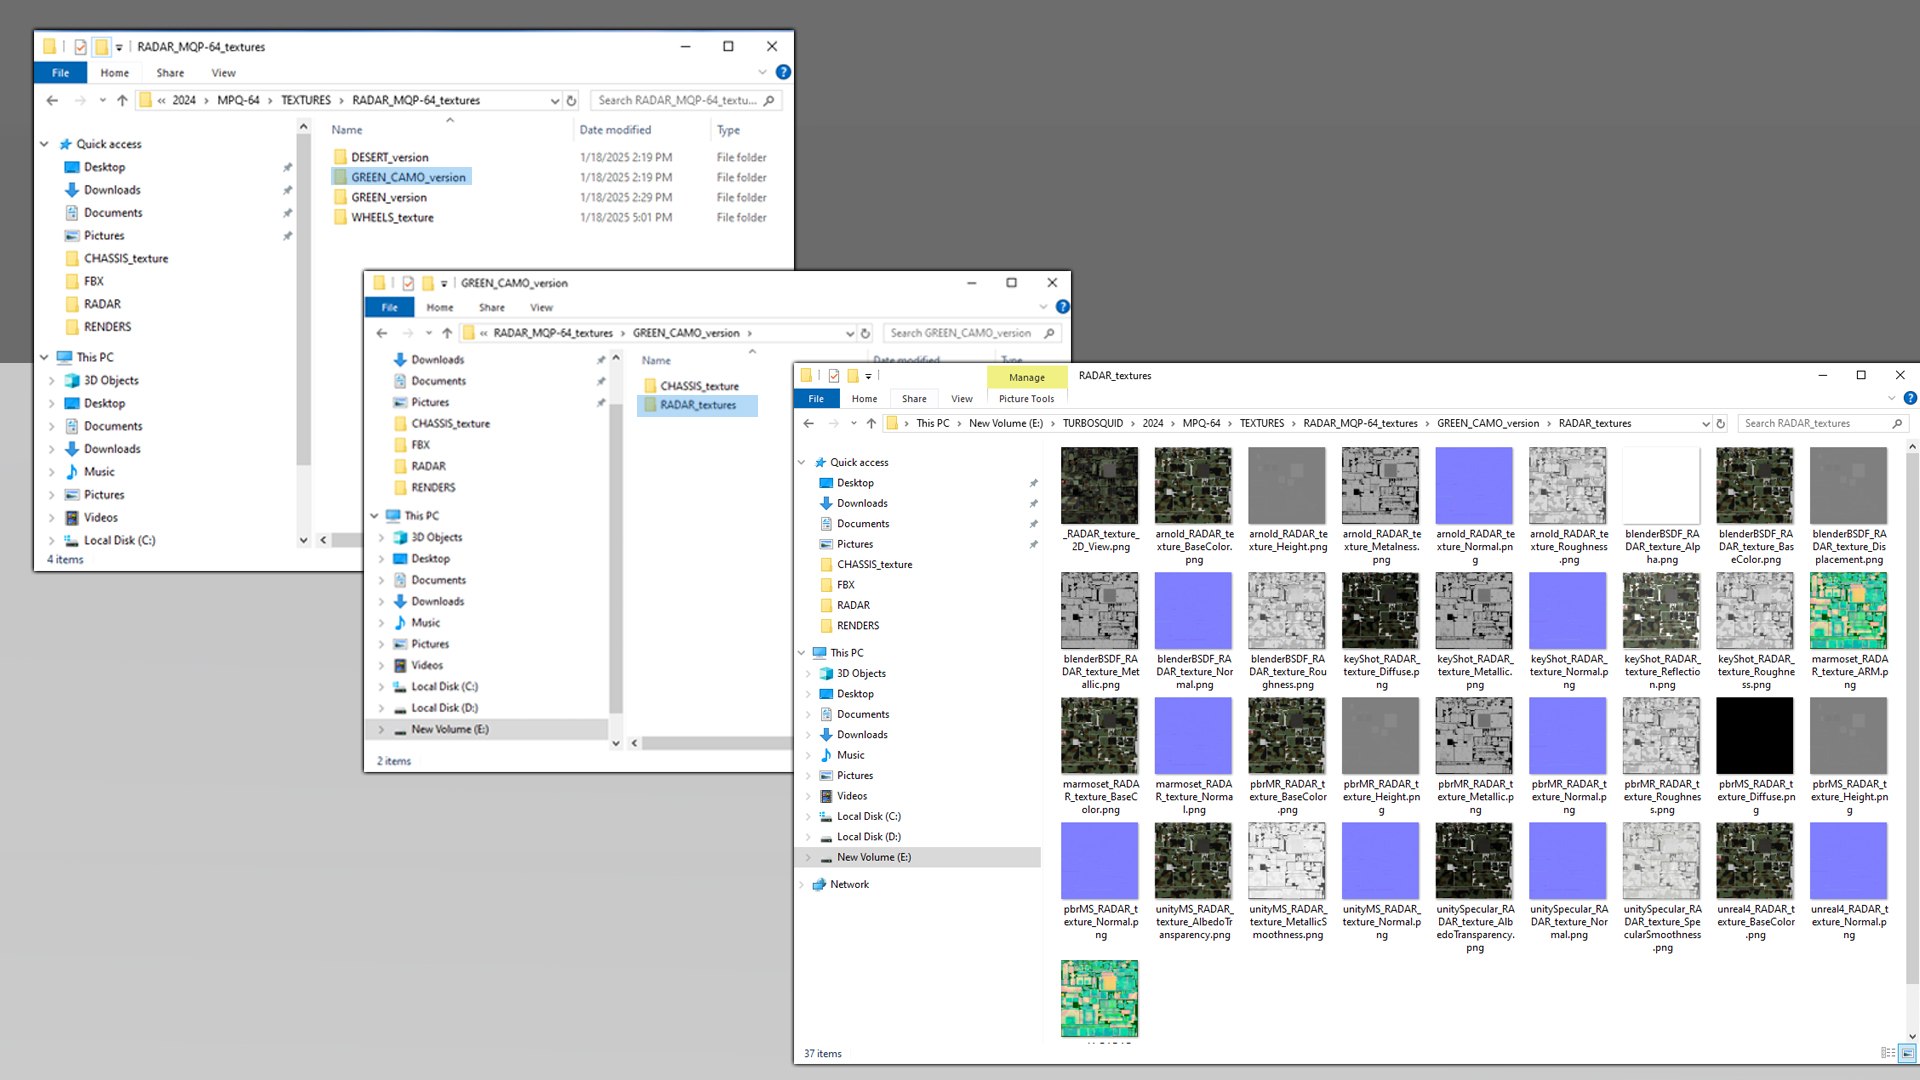Sort by Date modified column header
1920x1080 pixels.
pyautogui.click(x=615, y=130)
